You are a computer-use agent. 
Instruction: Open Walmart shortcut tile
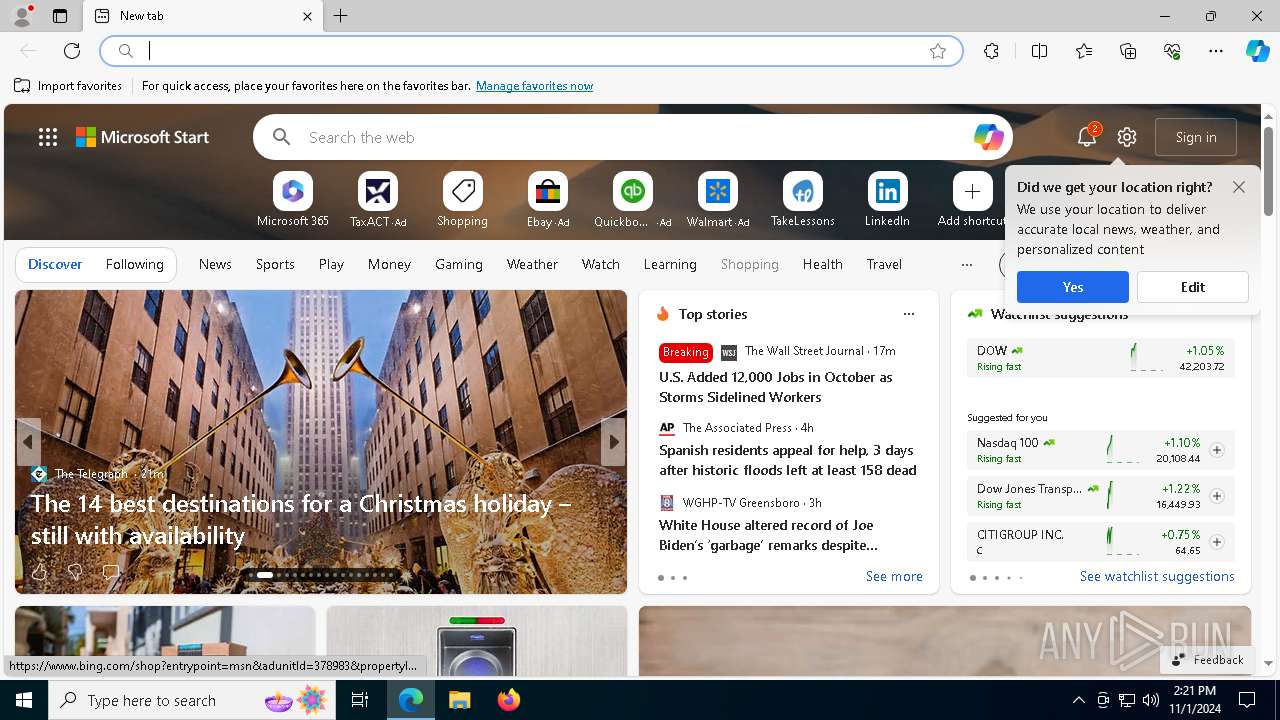coord(718,200)
